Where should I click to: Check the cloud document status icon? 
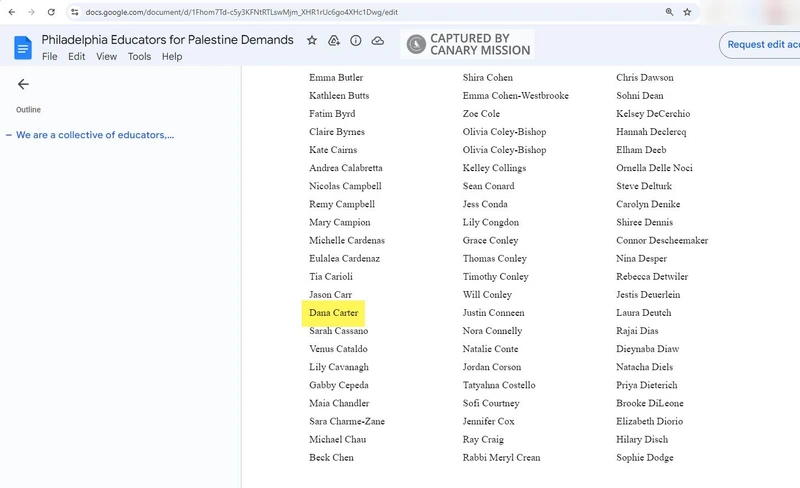[x=378, y=41]
